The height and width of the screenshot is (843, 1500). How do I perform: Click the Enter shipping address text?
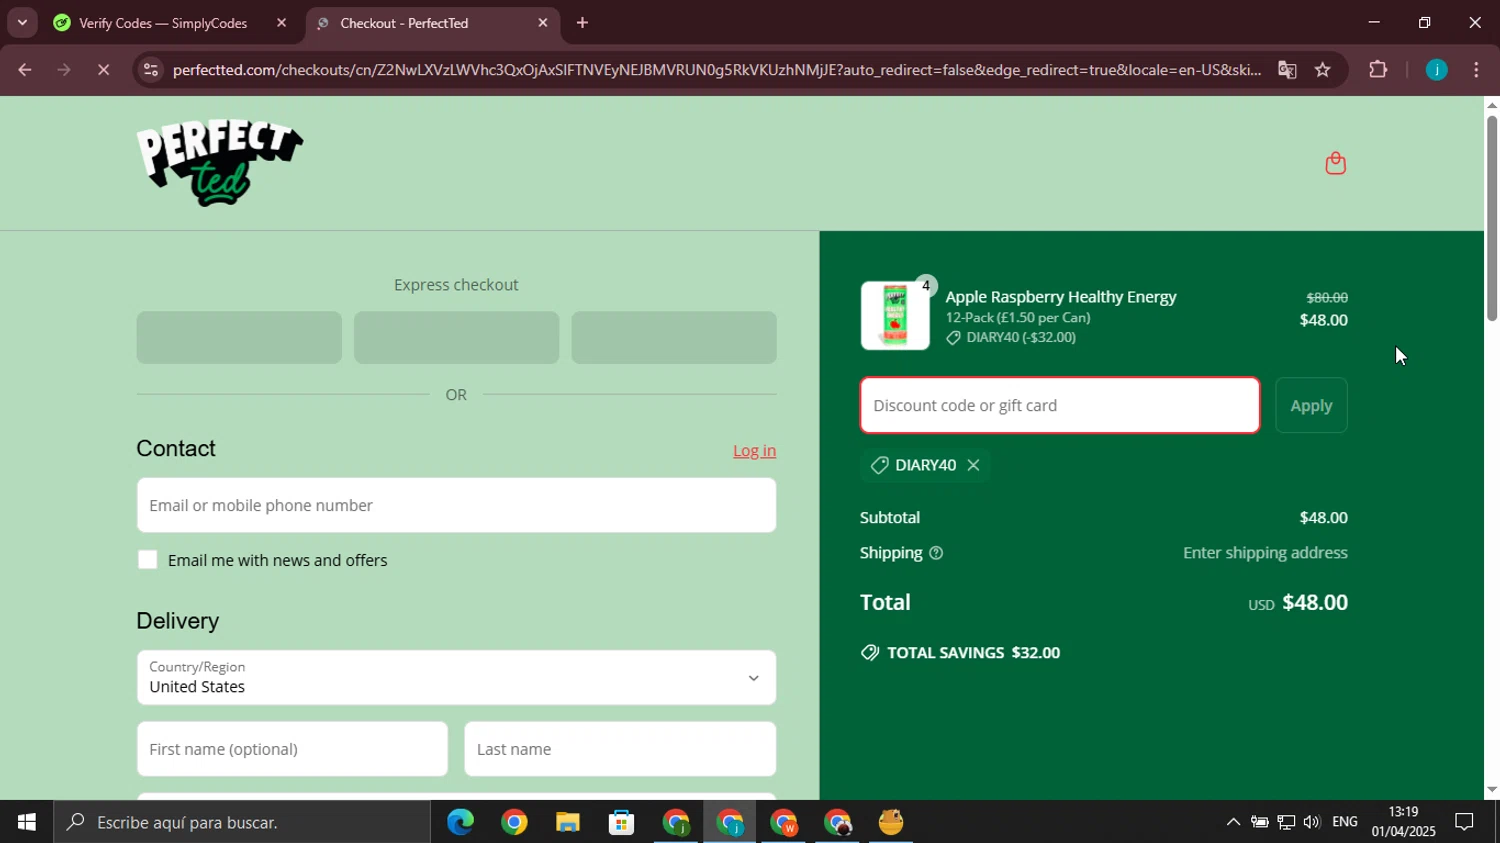pyautogui.click(x=1265, y=553)
